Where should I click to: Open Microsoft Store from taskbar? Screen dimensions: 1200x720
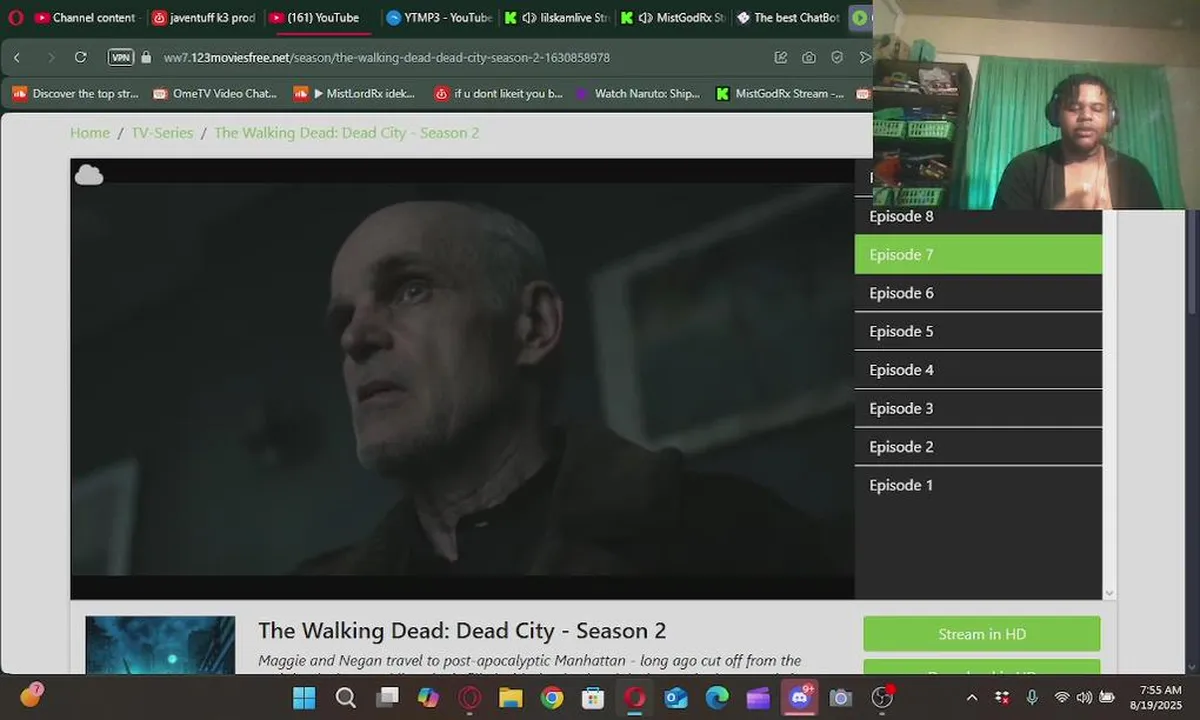pos(593,697)
